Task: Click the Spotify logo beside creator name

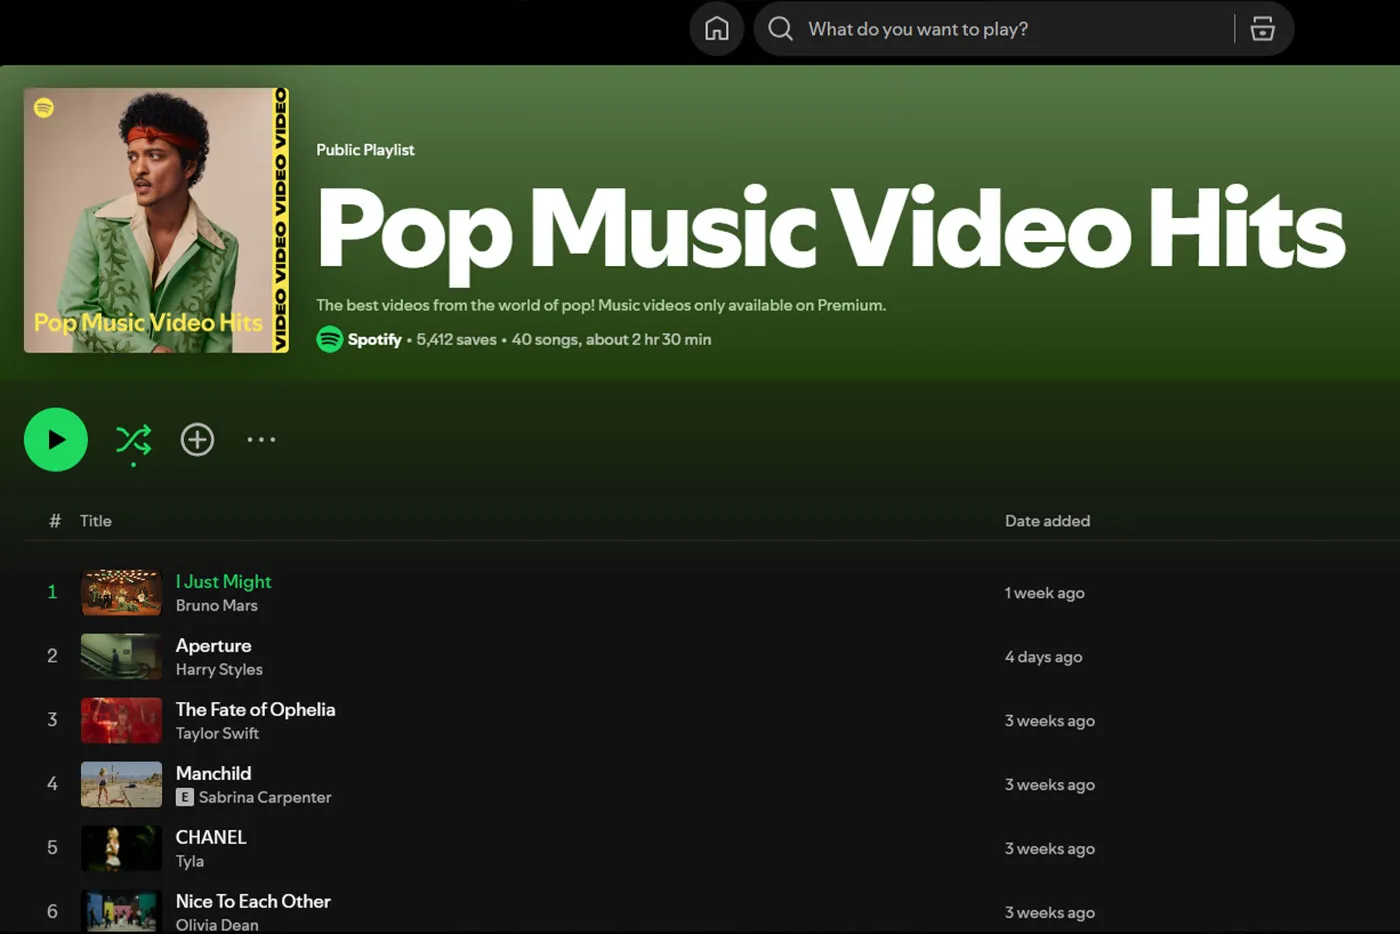Action: [x=329, y=340]
